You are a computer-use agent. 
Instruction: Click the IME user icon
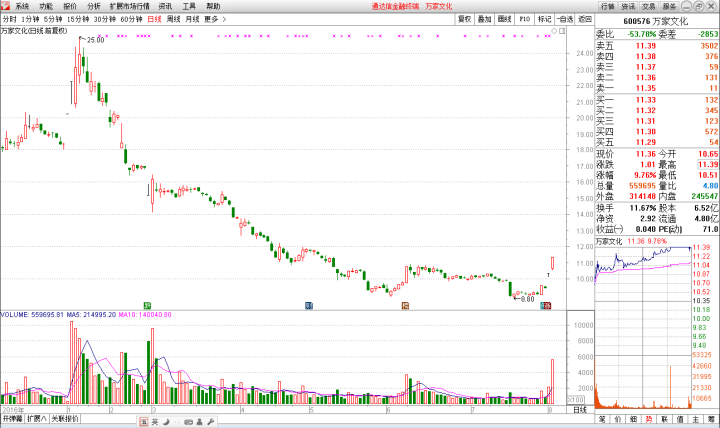pyautogui.click(x=199, y=422)
